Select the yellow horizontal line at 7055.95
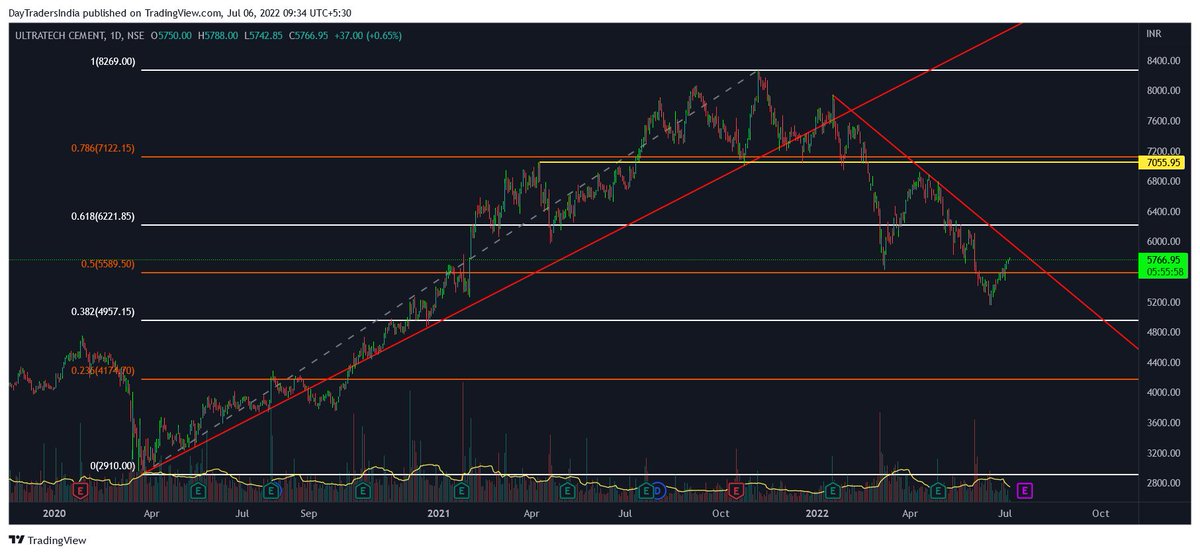Viewport: 1200px width, 554px height. (x=838, y=162)
